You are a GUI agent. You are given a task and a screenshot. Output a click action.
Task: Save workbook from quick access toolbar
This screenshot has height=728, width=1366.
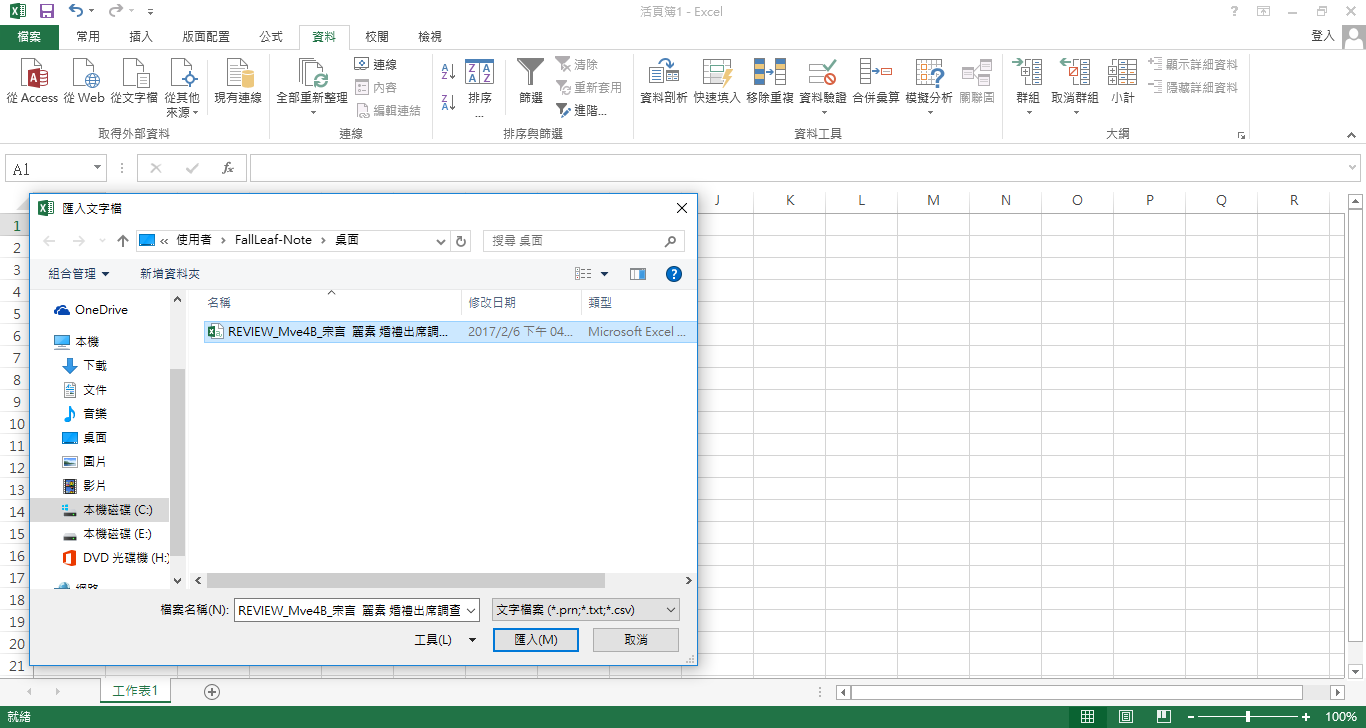coord(46,12)
